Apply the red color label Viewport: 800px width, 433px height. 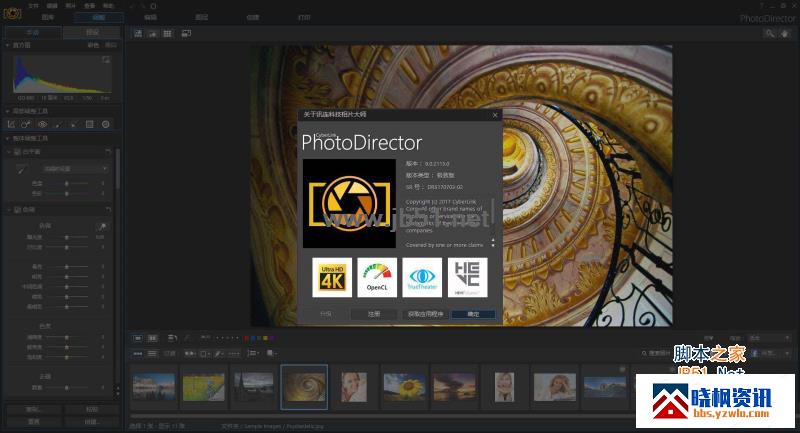[x=246, y=338]
